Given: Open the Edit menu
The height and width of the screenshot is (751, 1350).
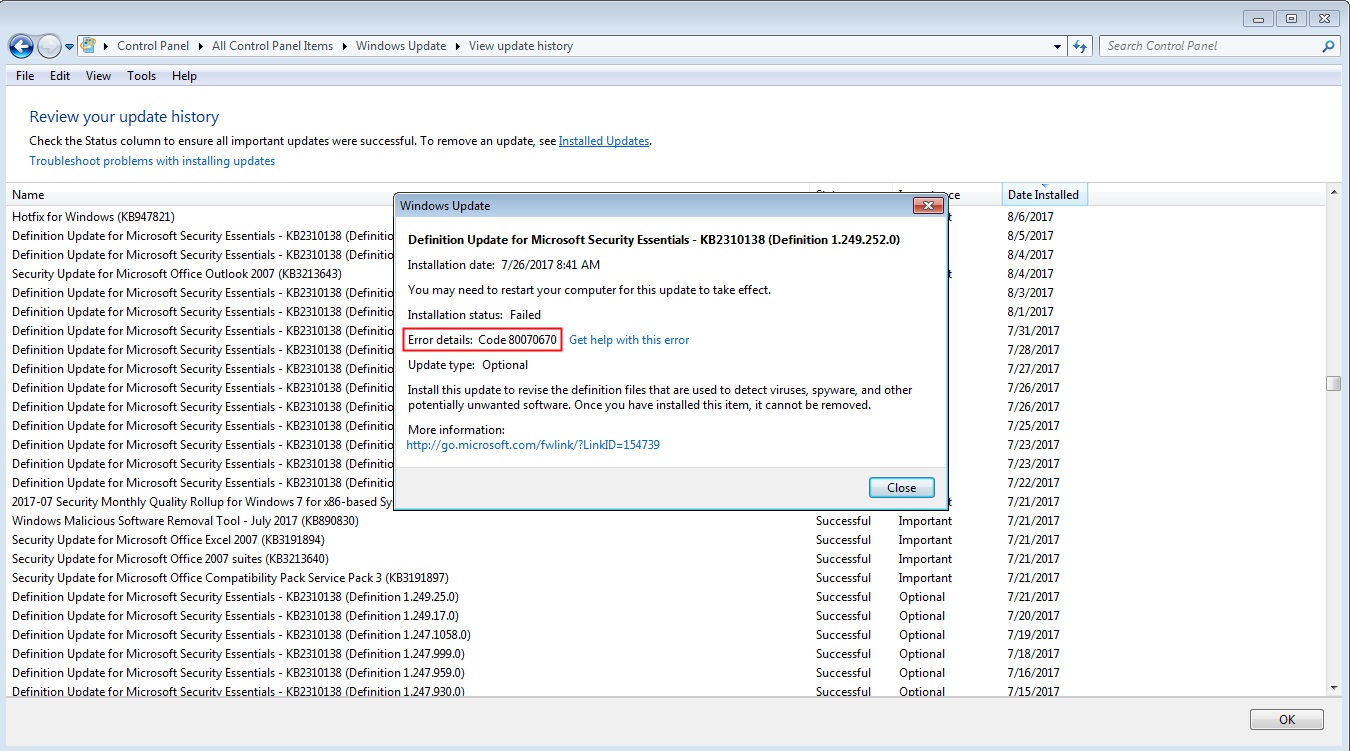Looking at the screenshot, I should click(x=60, y=76).
